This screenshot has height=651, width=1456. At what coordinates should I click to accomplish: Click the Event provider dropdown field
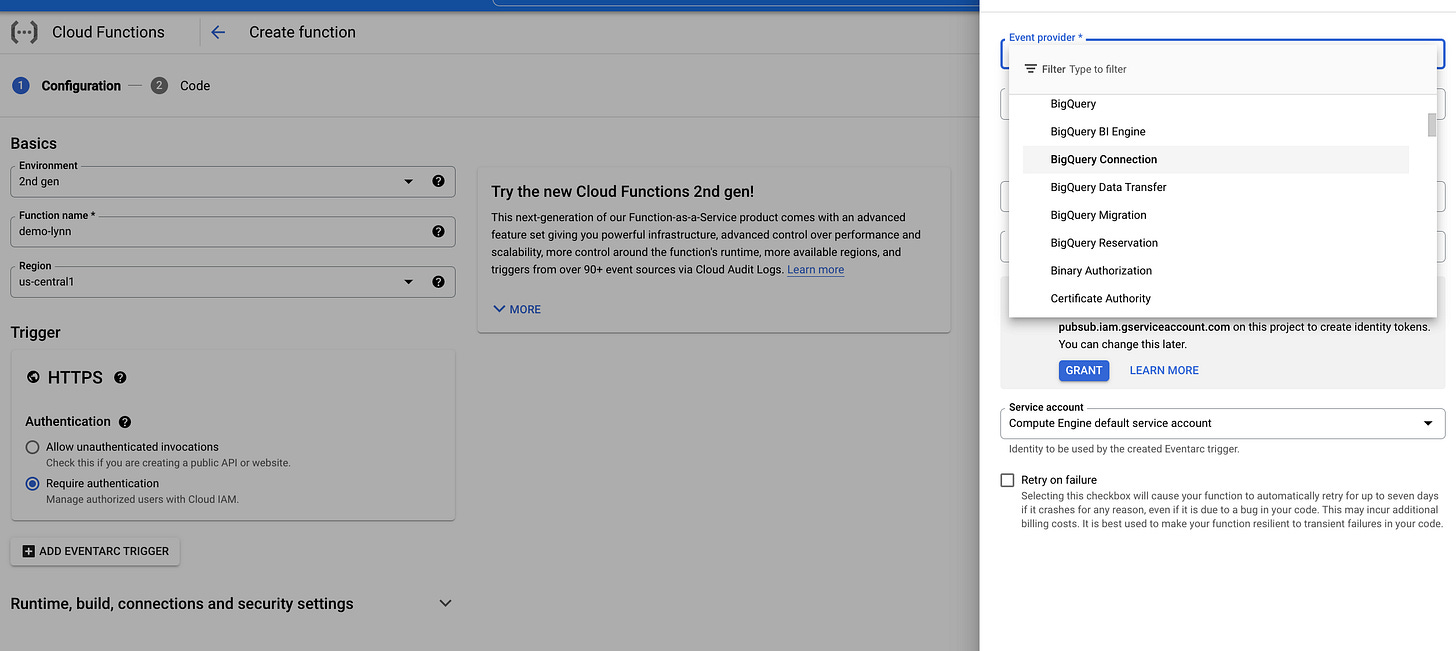(1222, 53)
